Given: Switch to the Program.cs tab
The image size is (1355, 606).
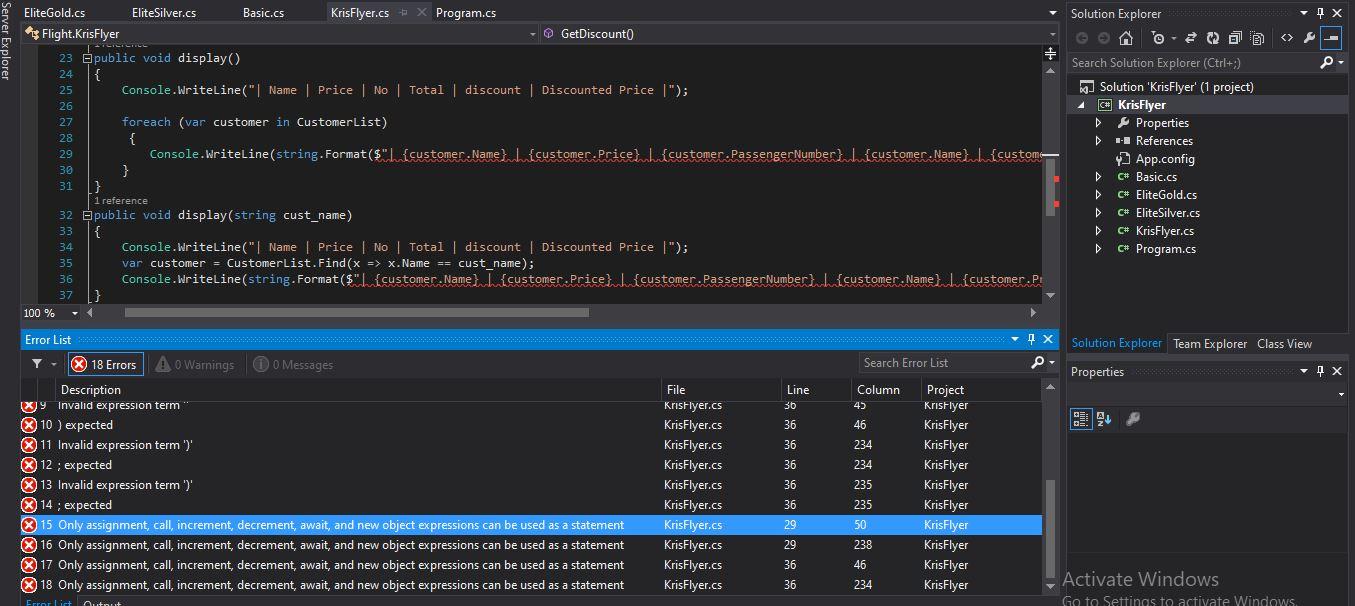Looking at the screenshot, I should coord(466,13).
